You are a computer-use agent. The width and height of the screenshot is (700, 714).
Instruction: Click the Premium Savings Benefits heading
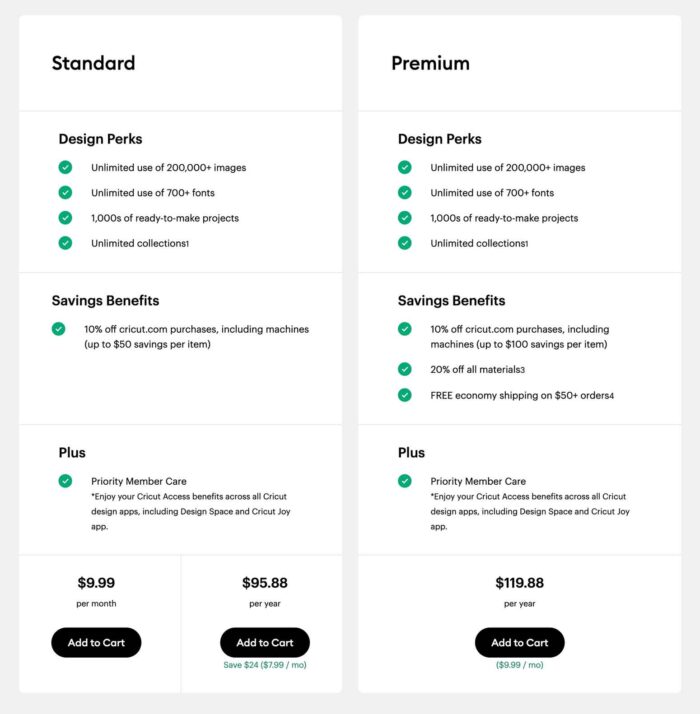click(x=451, y=301)
